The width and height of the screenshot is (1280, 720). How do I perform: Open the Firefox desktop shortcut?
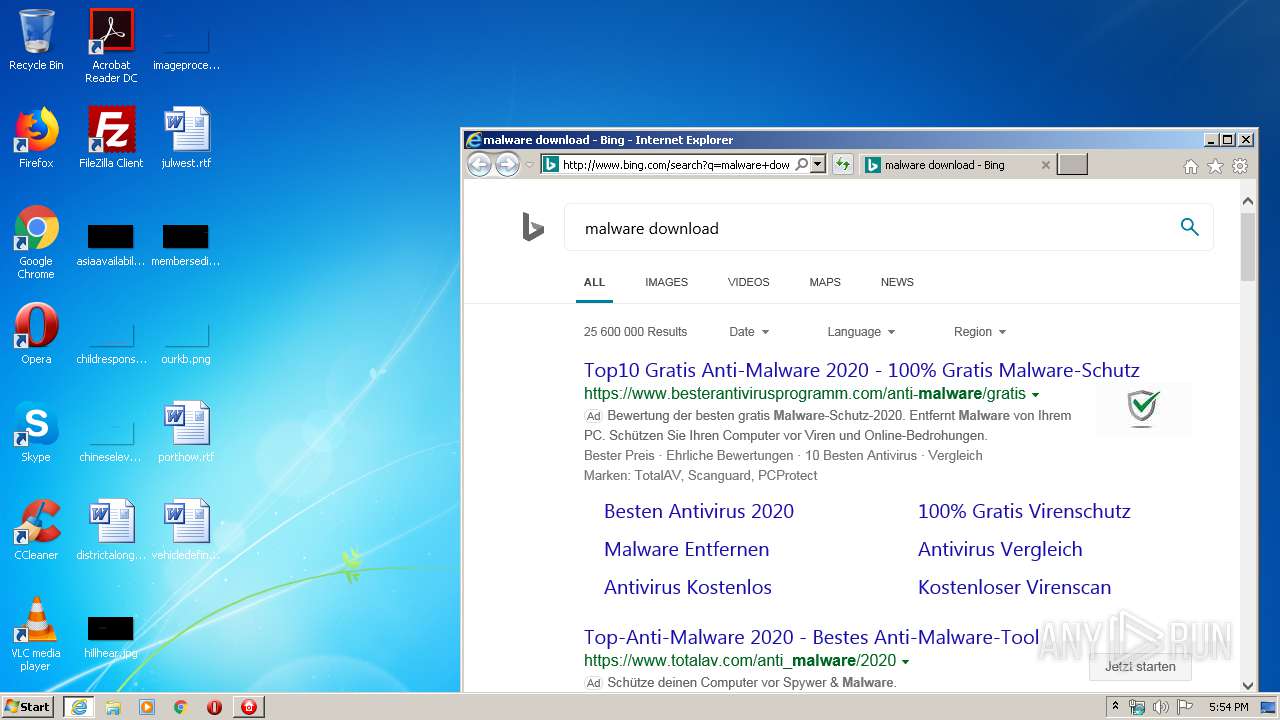[x=36, y=138]
